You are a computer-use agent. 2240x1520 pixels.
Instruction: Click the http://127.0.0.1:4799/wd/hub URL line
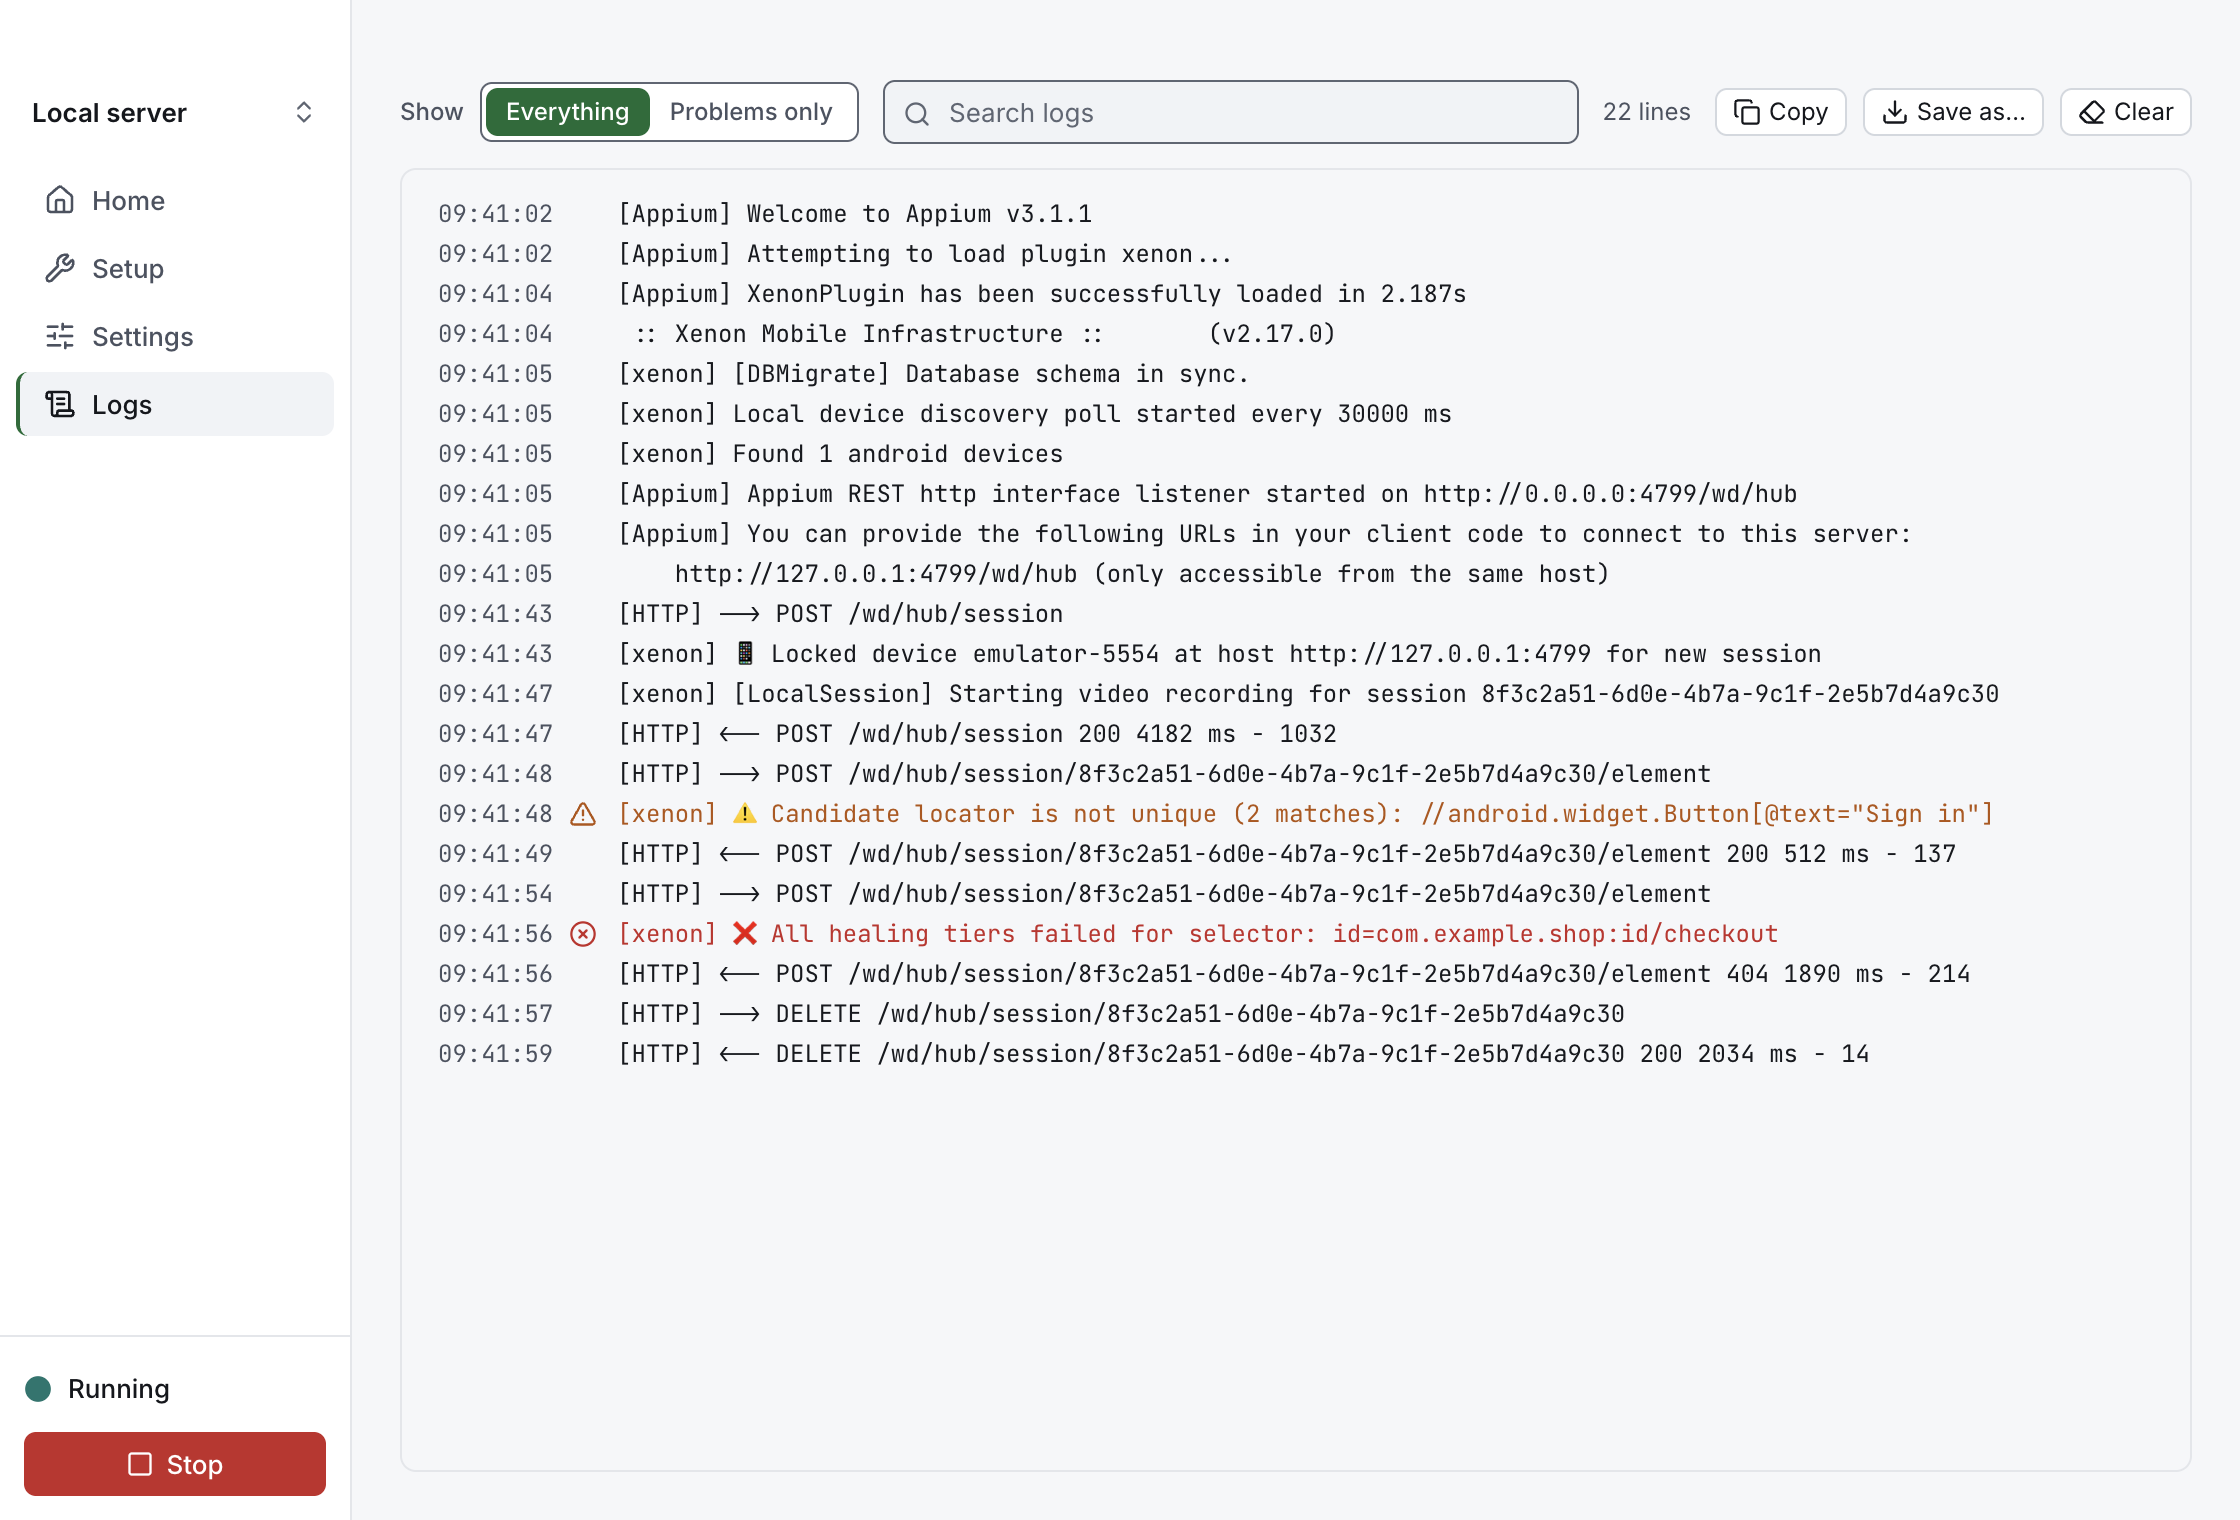click(1295, 574)
